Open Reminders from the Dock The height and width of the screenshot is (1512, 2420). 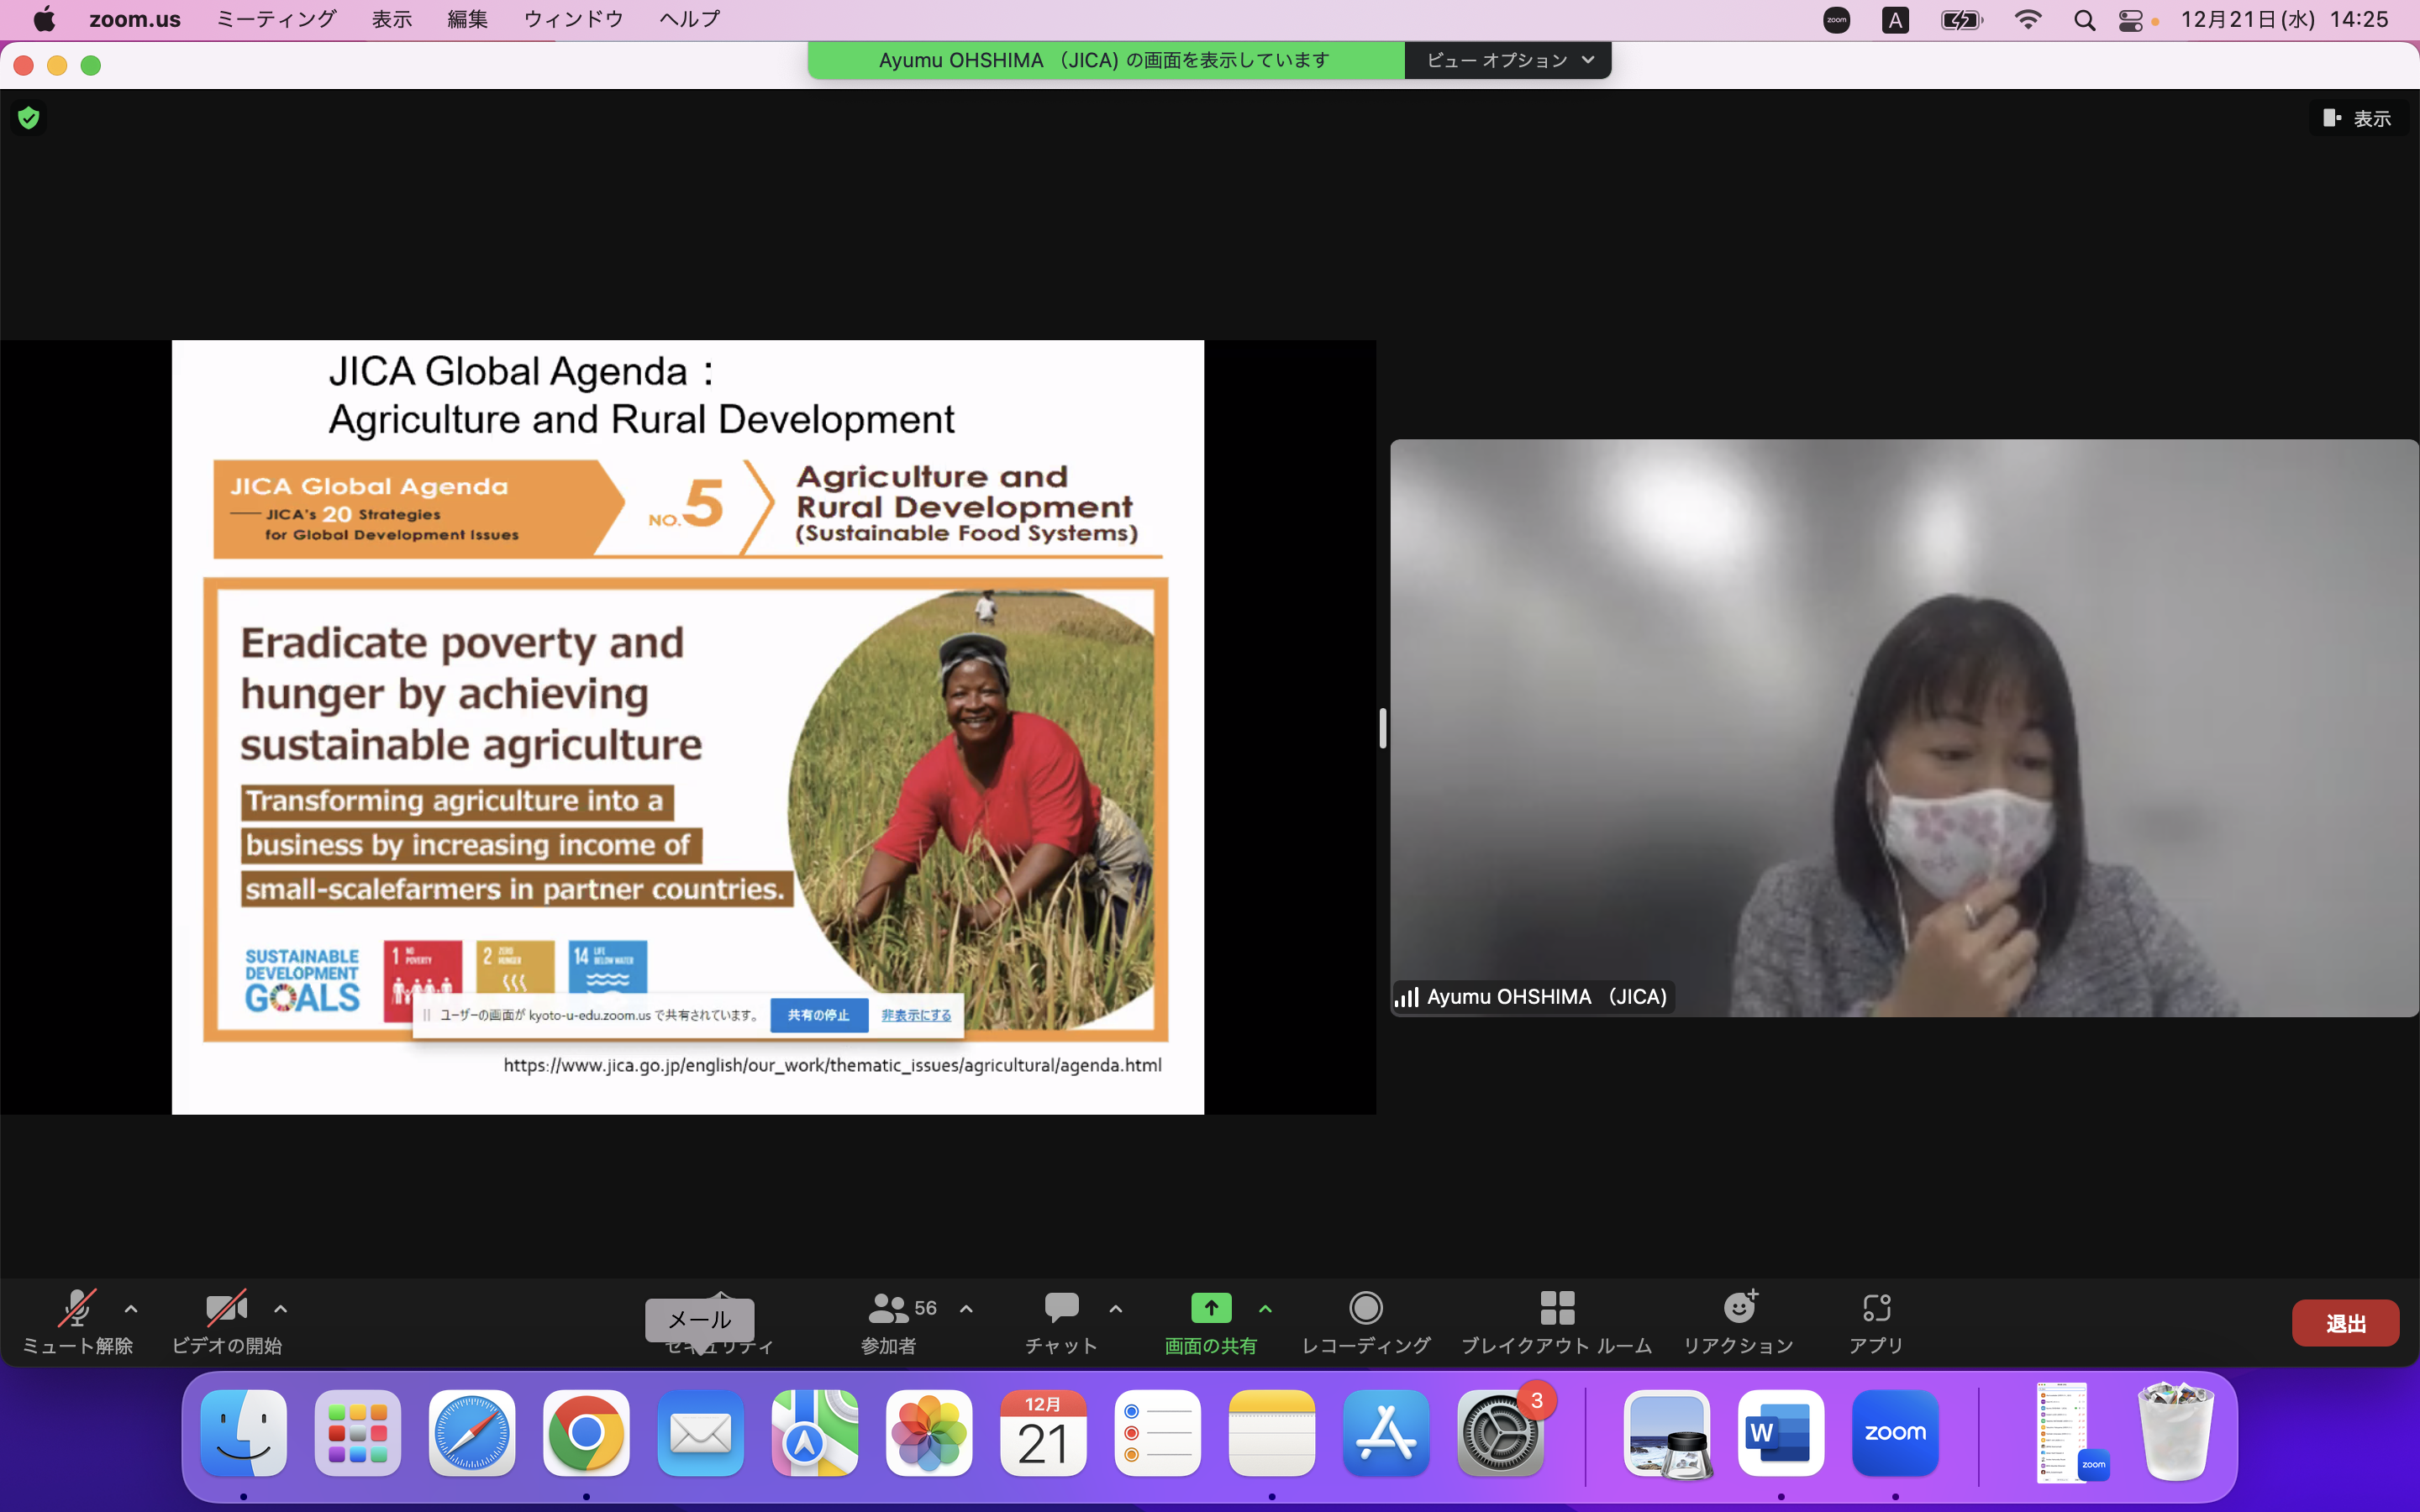pyautogui.click(x=1158, y=1433)
